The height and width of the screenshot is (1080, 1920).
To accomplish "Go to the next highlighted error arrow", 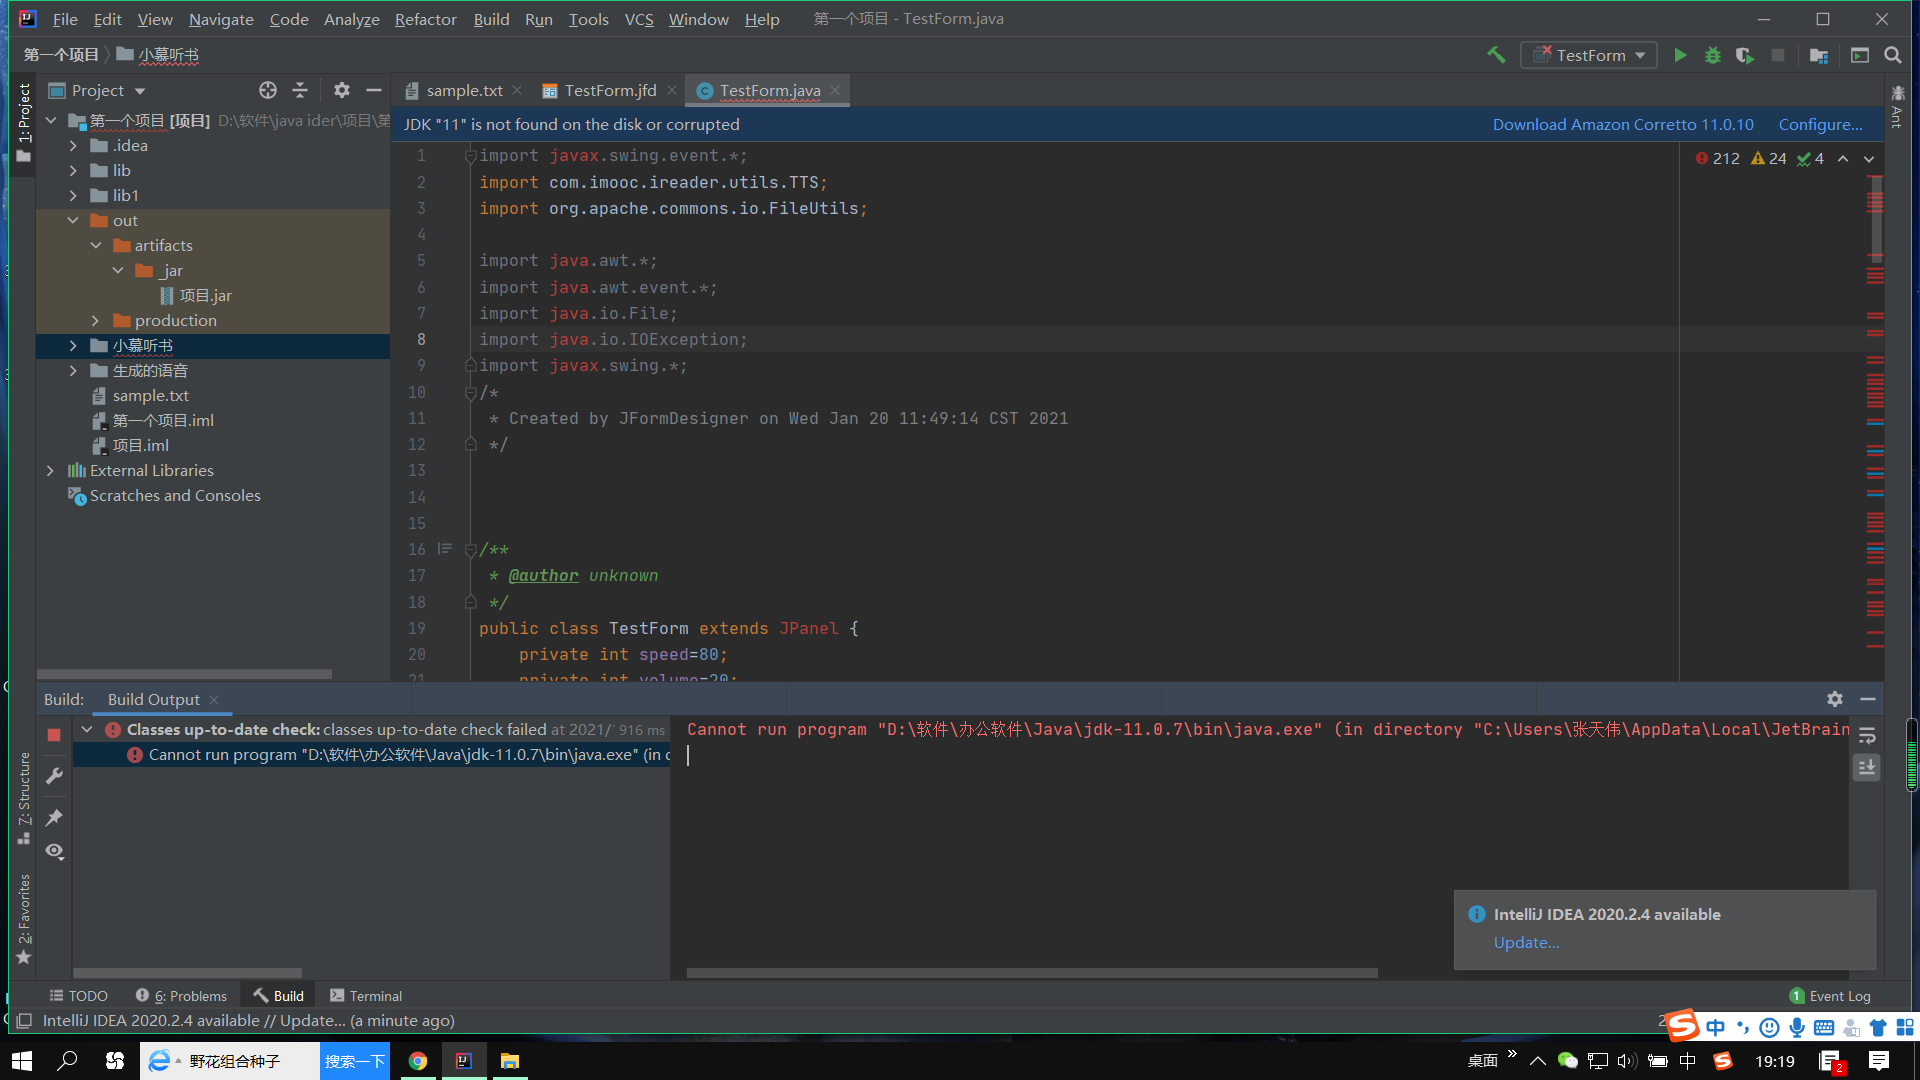I will click(1869, 159).
